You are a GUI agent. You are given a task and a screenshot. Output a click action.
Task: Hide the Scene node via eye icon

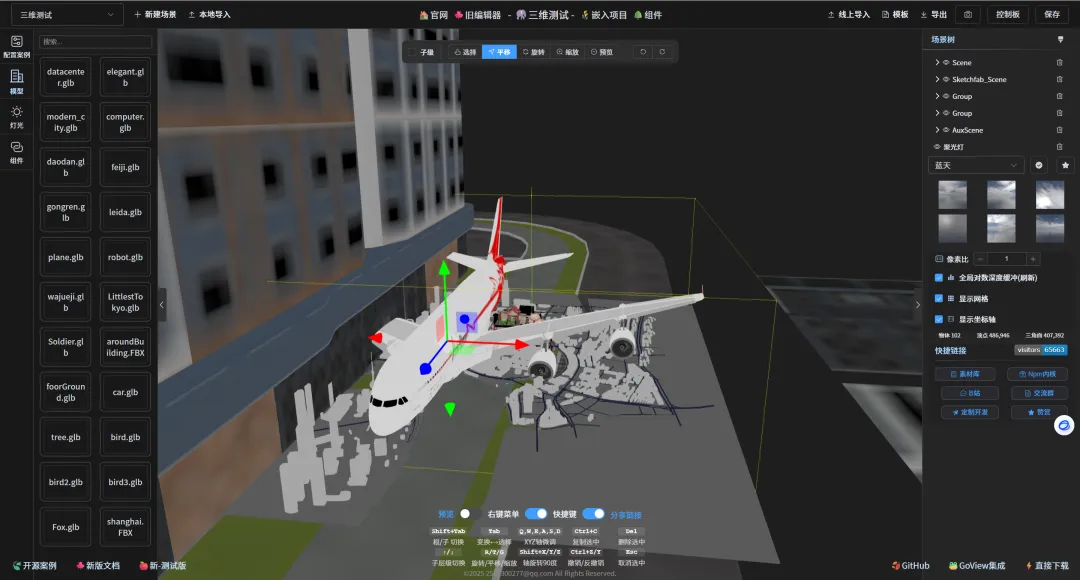946,63
